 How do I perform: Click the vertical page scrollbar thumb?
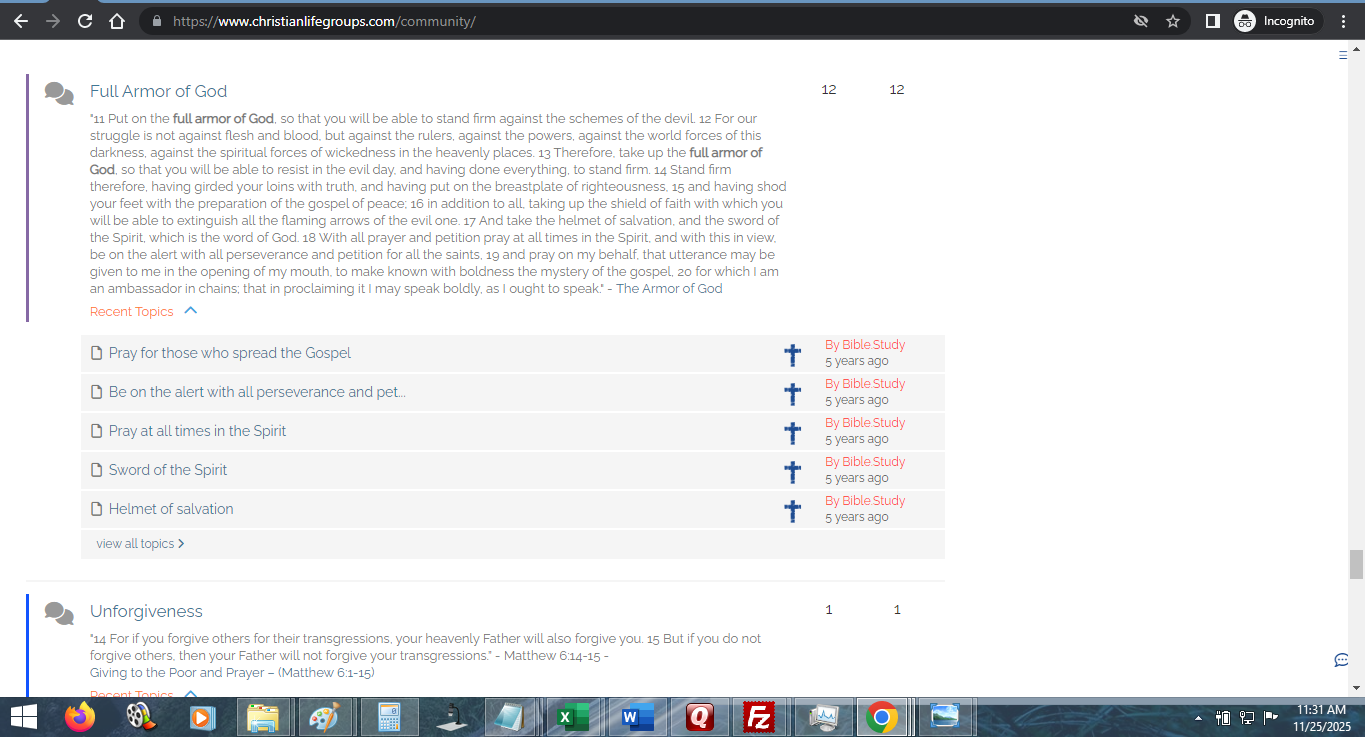(x=1356, y=564)
